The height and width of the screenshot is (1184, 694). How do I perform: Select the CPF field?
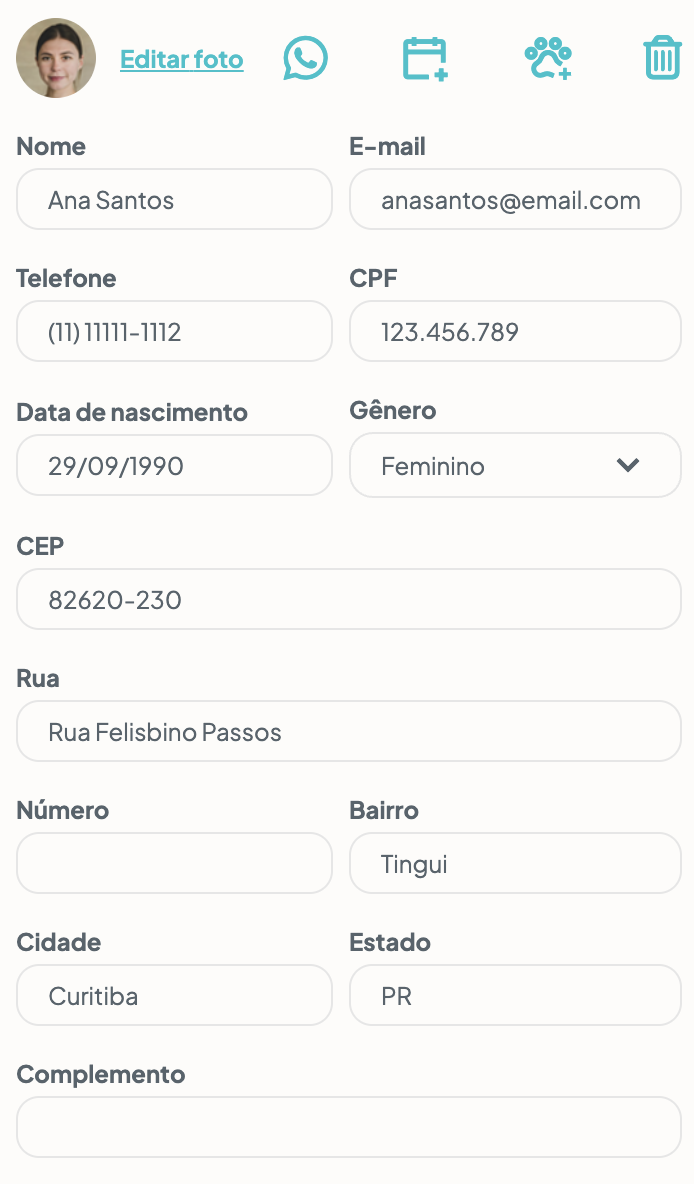tap(514, 331)
